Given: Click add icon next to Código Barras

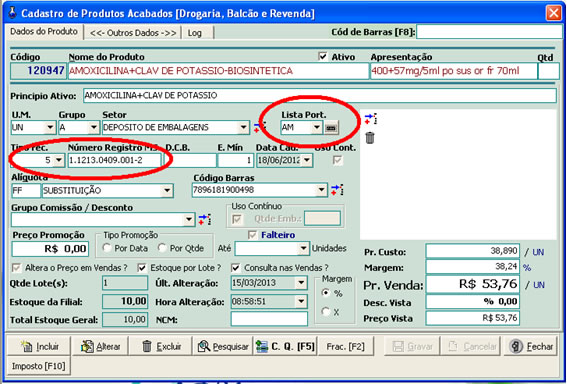Looking at the screenshot, I should [x=337, y=190].
